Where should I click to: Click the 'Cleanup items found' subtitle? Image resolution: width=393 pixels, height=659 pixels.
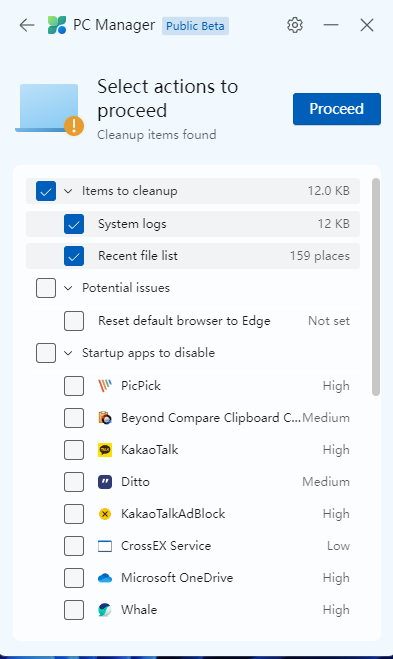coord(157,135)
